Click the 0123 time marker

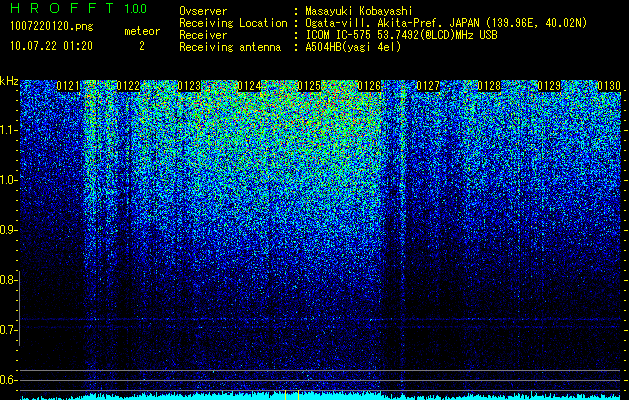coord(189,86)
